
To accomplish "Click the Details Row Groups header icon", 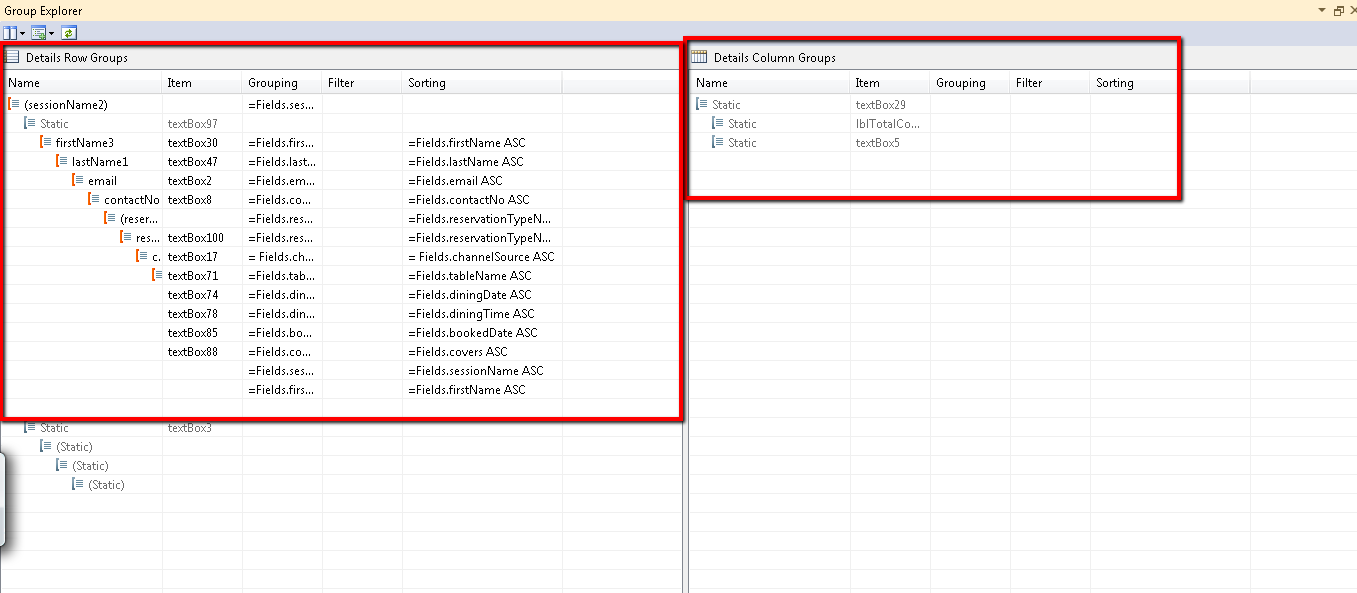I will coord(13,57).
